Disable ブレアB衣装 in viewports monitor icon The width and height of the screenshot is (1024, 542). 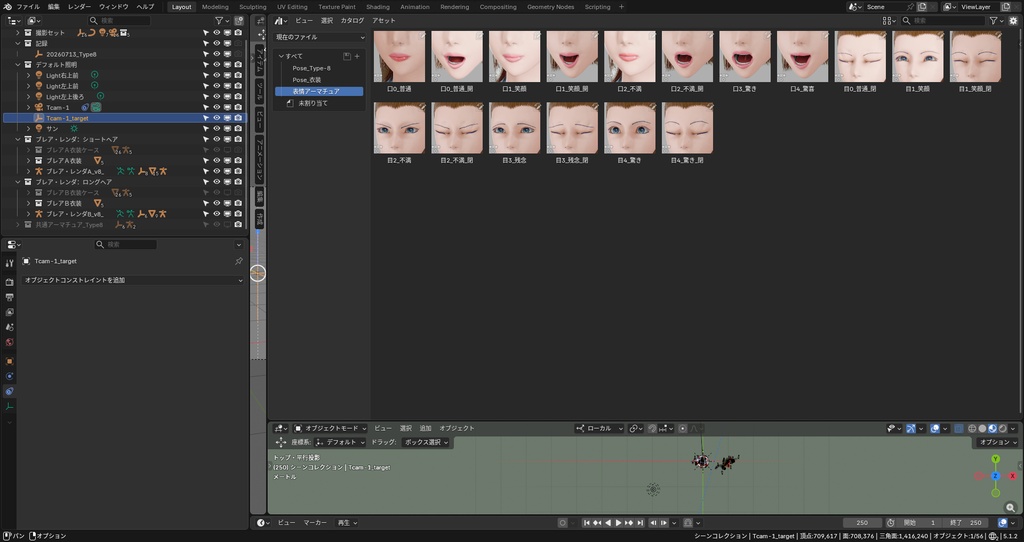[x=227, y=203]
